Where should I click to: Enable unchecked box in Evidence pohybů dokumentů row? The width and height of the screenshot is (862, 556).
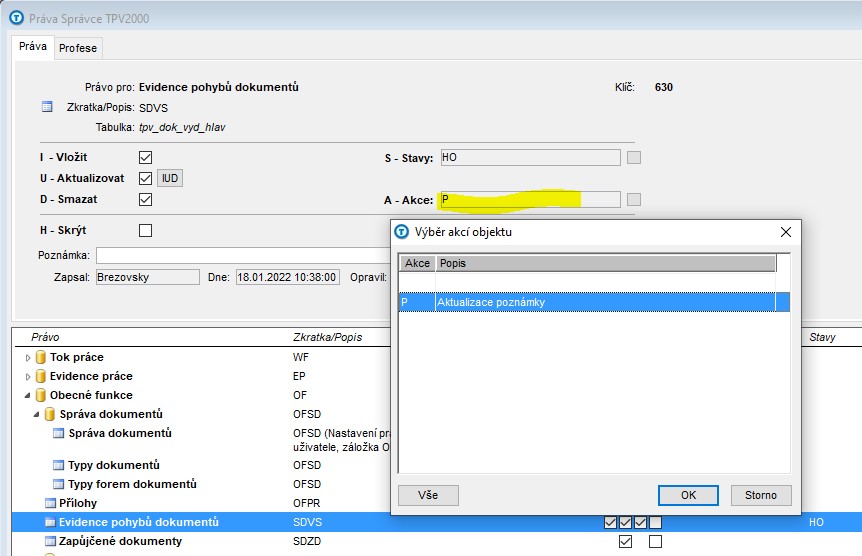[655, 522]
